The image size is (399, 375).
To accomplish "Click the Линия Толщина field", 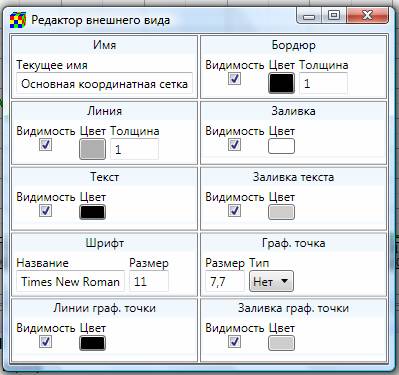I will (x=134, y=149).
